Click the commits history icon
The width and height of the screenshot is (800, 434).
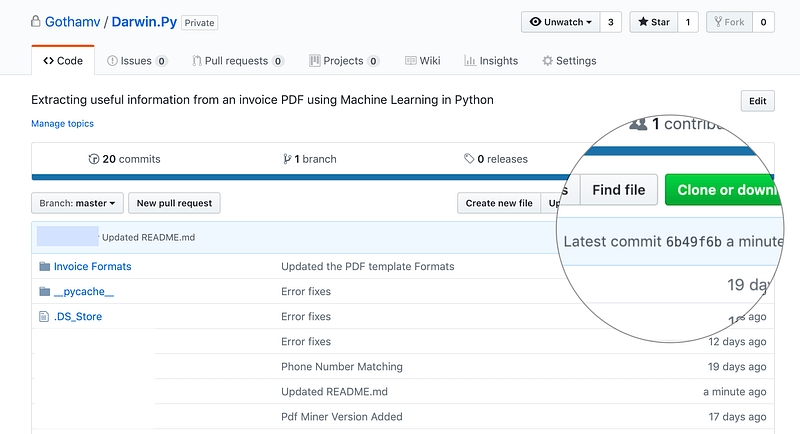tap(94, 159)
